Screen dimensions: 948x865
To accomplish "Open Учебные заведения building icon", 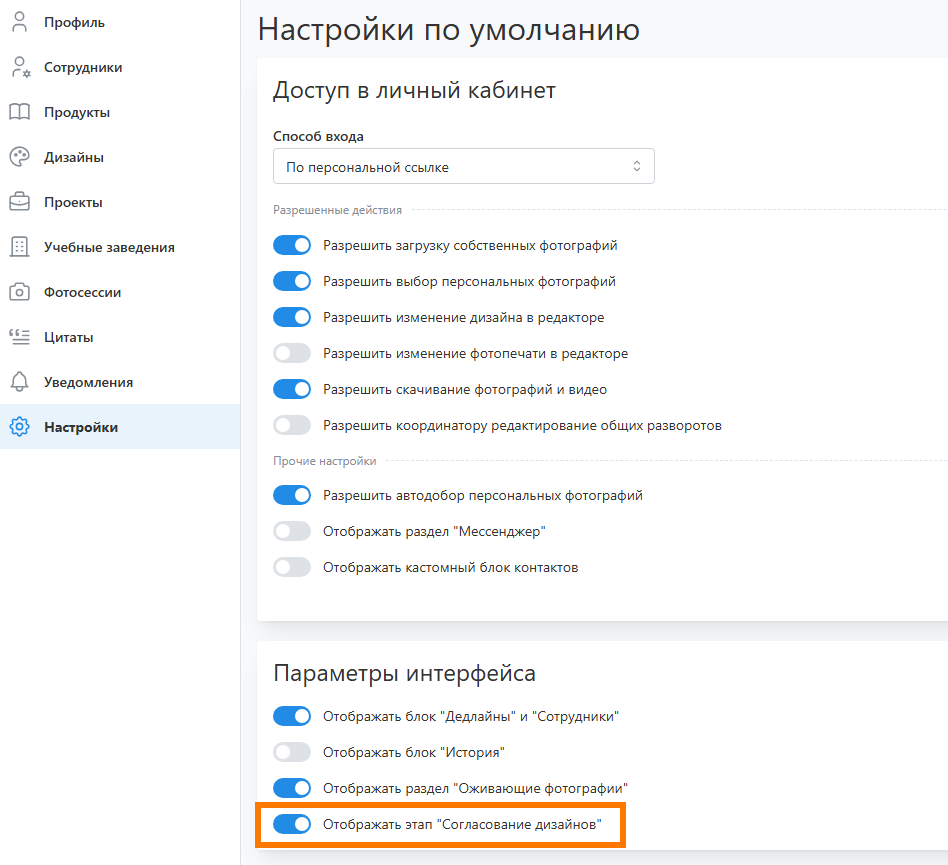I will coord(19,247).
